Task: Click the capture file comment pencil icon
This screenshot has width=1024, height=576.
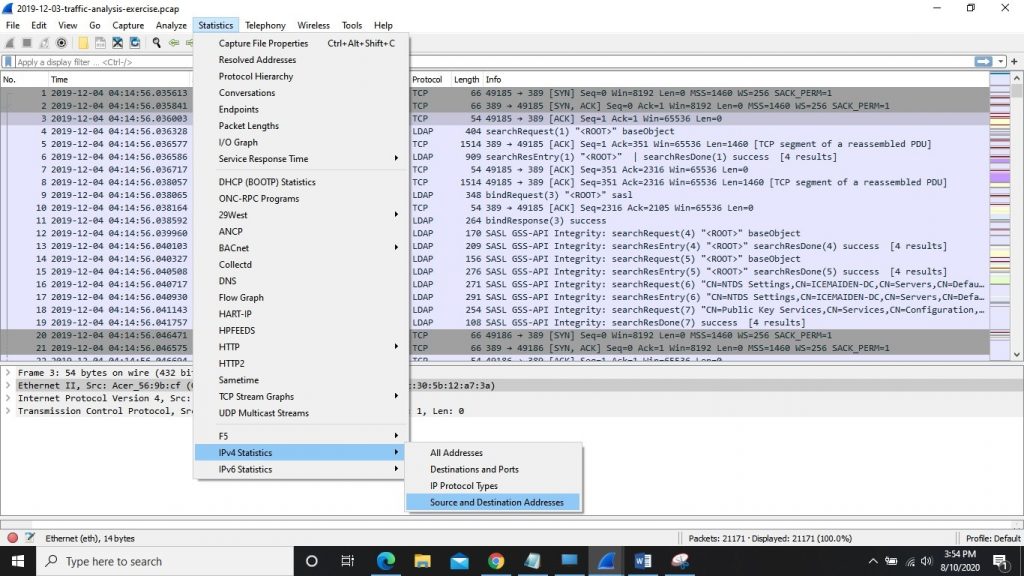Action: coord(29,538)
